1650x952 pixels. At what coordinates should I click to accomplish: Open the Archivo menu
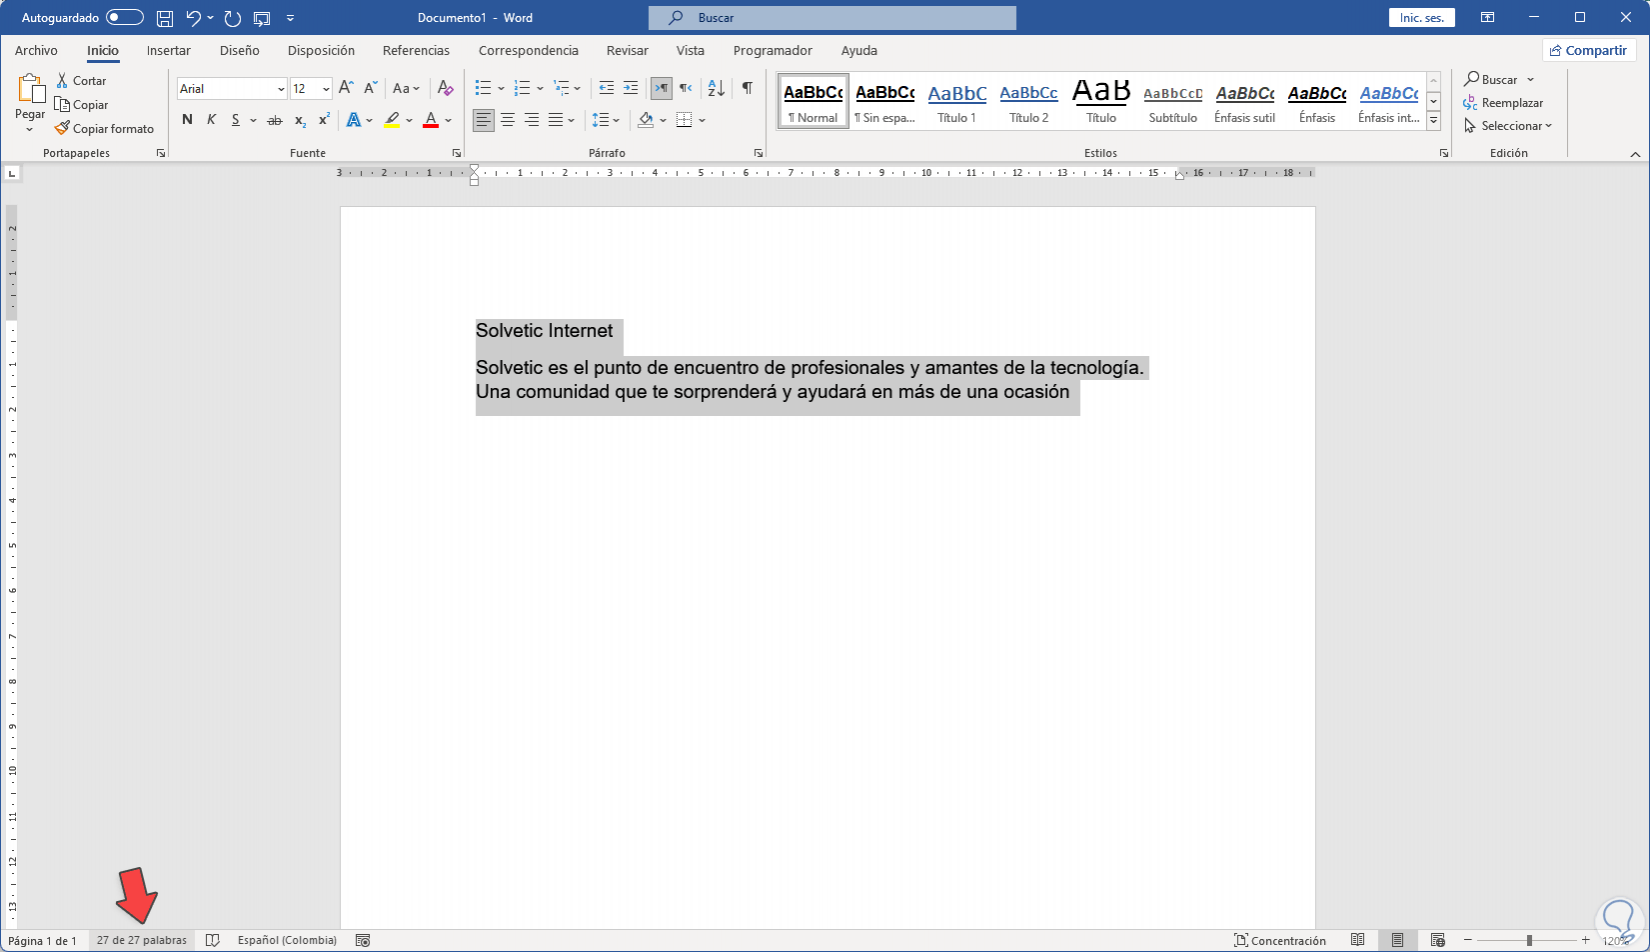tap(36, 50)
